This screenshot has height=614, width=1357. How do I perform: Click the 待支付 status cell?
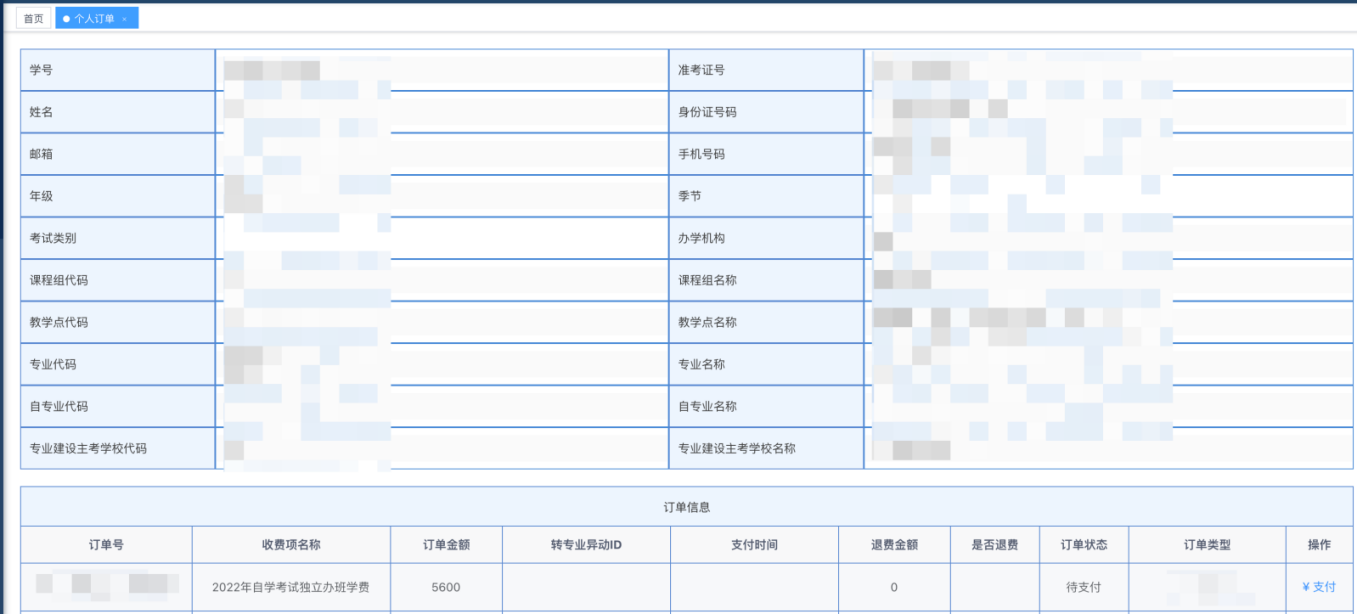tap(1084, 587)
